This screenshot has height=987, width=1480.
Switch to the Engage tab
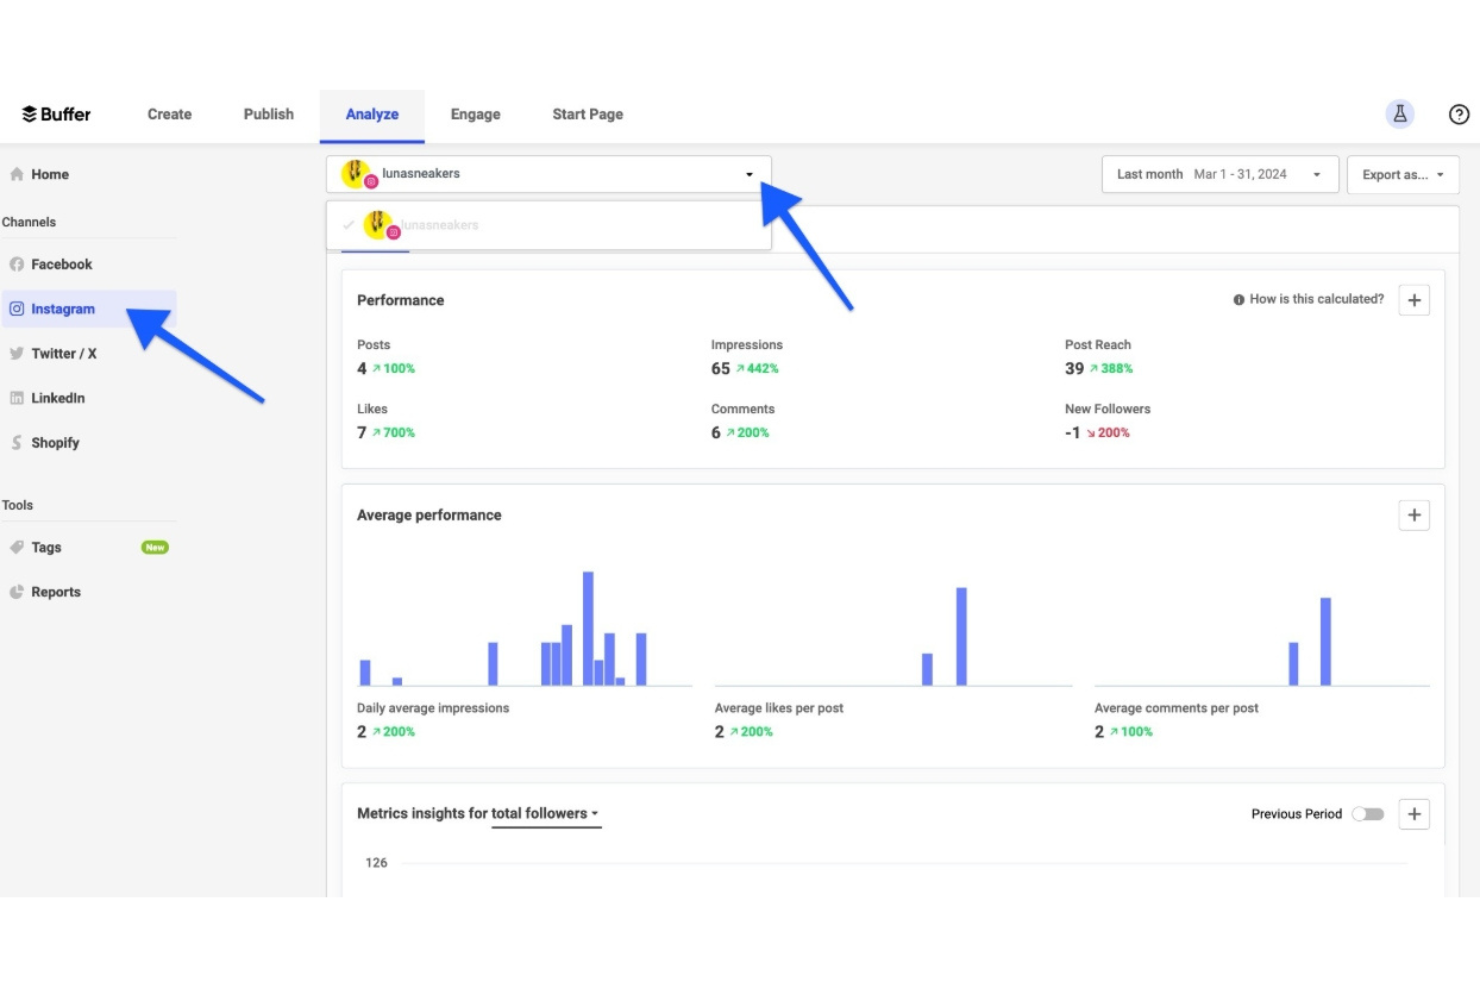pyautogui.click(x=475, y=114)
